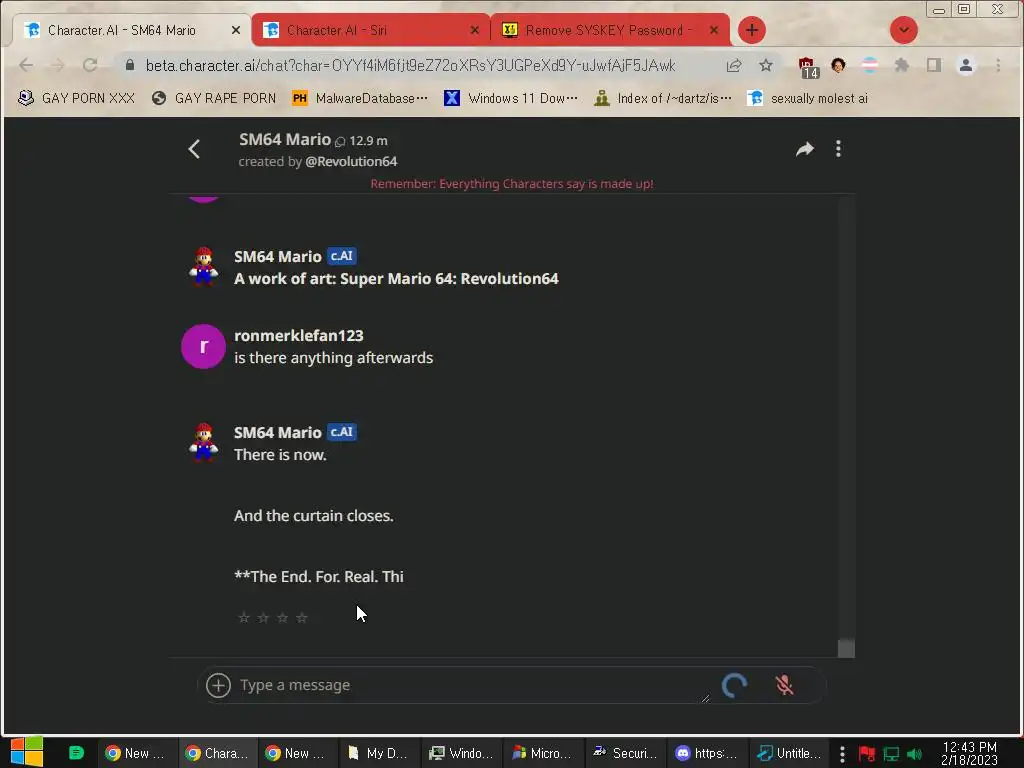1024x768 pixels.
Task: Open the Chrome profile icon
Action: pyautogui.click(x=966, y=65)
